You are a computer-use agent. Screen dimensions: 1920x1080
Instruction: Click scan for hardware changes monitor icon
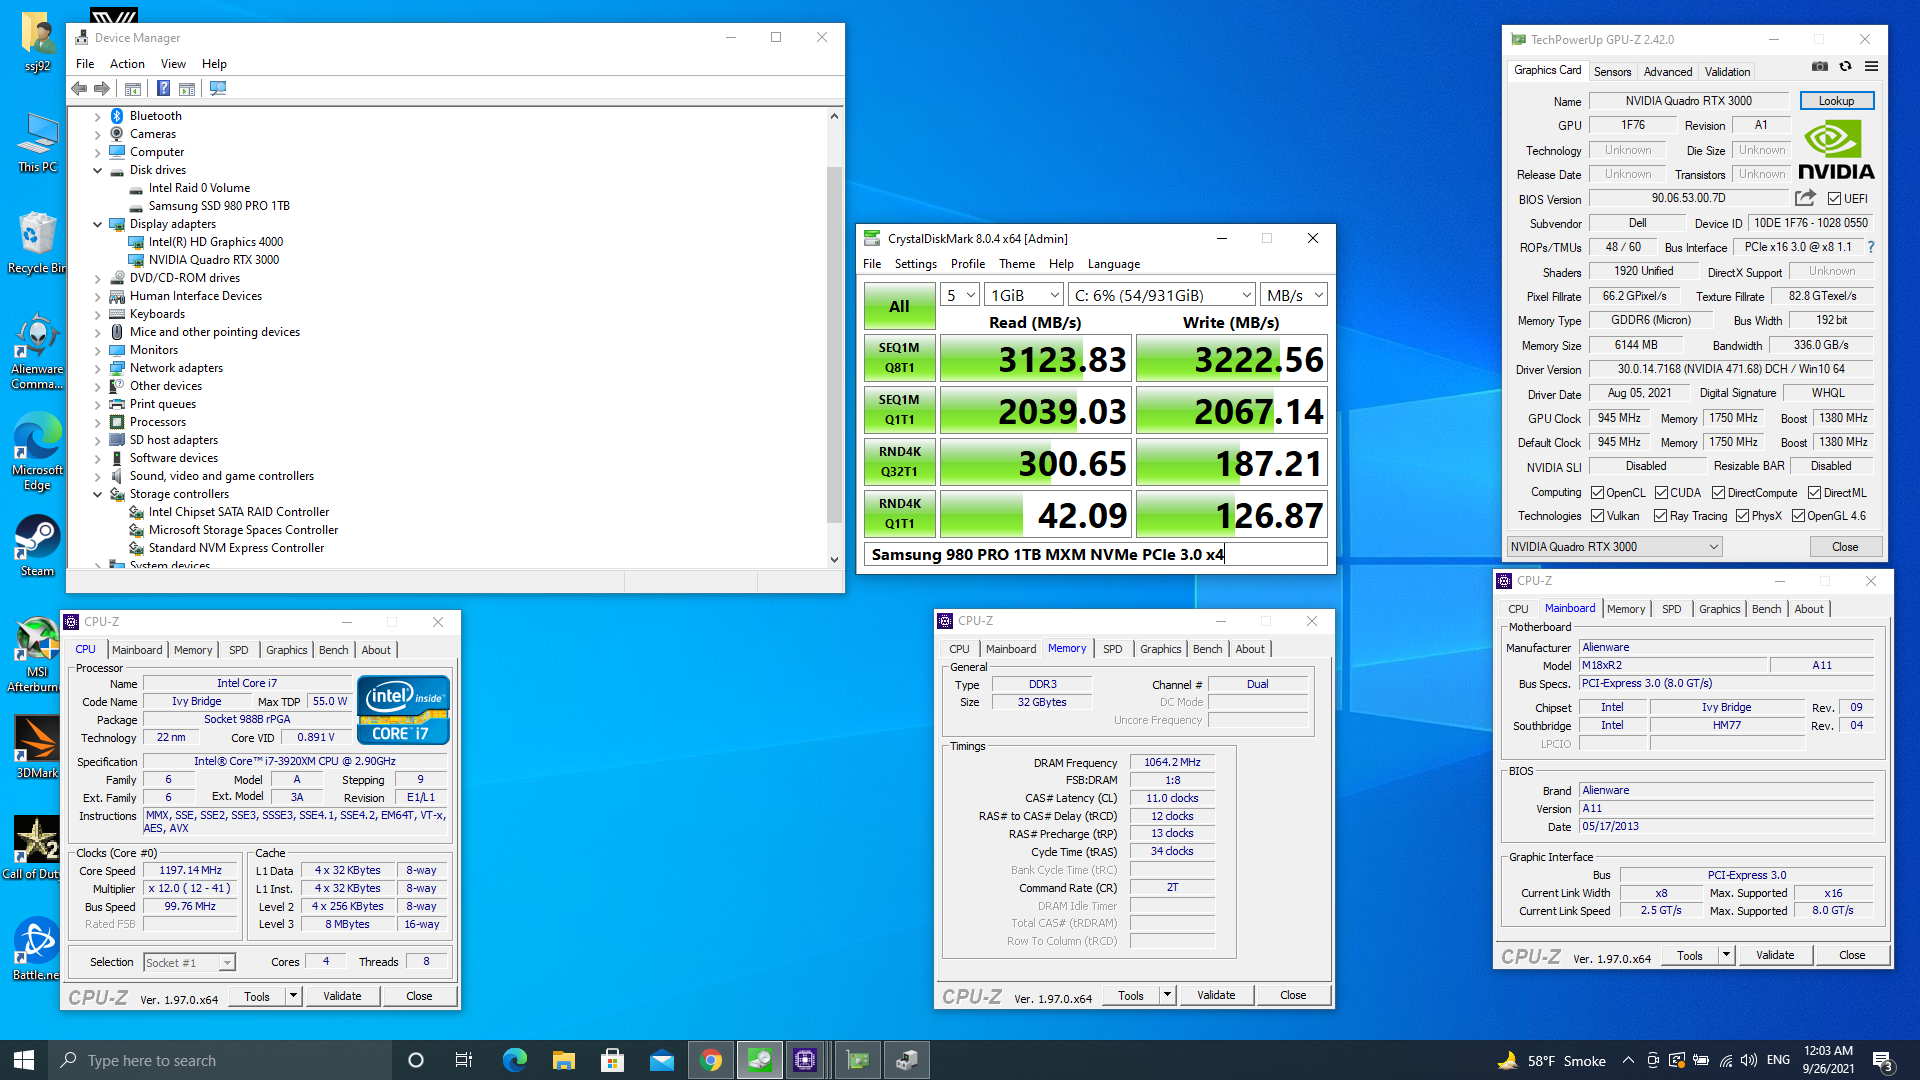pos(217,89)
